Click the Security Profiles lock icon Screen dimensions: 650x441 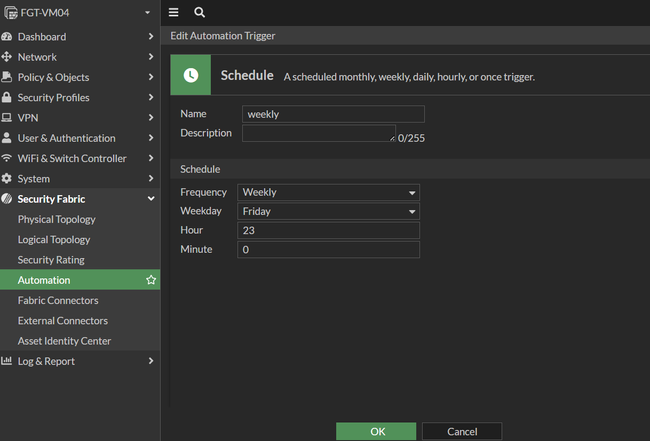tap(7, 98)
